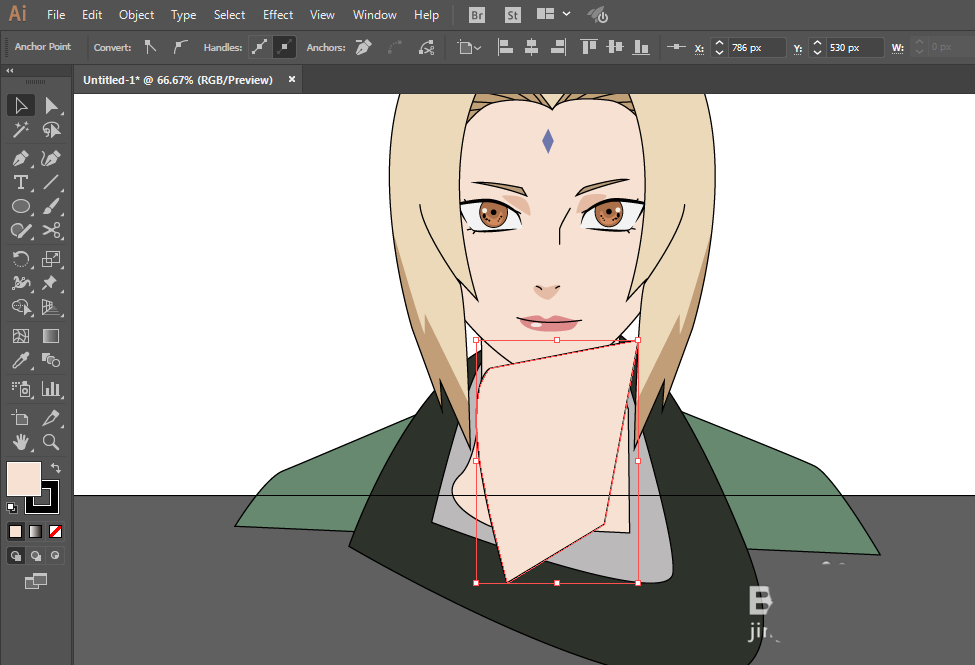Toggle show handles for multiple selected anchors
This screenshot has width=975, height=665.
coord(260,47)
